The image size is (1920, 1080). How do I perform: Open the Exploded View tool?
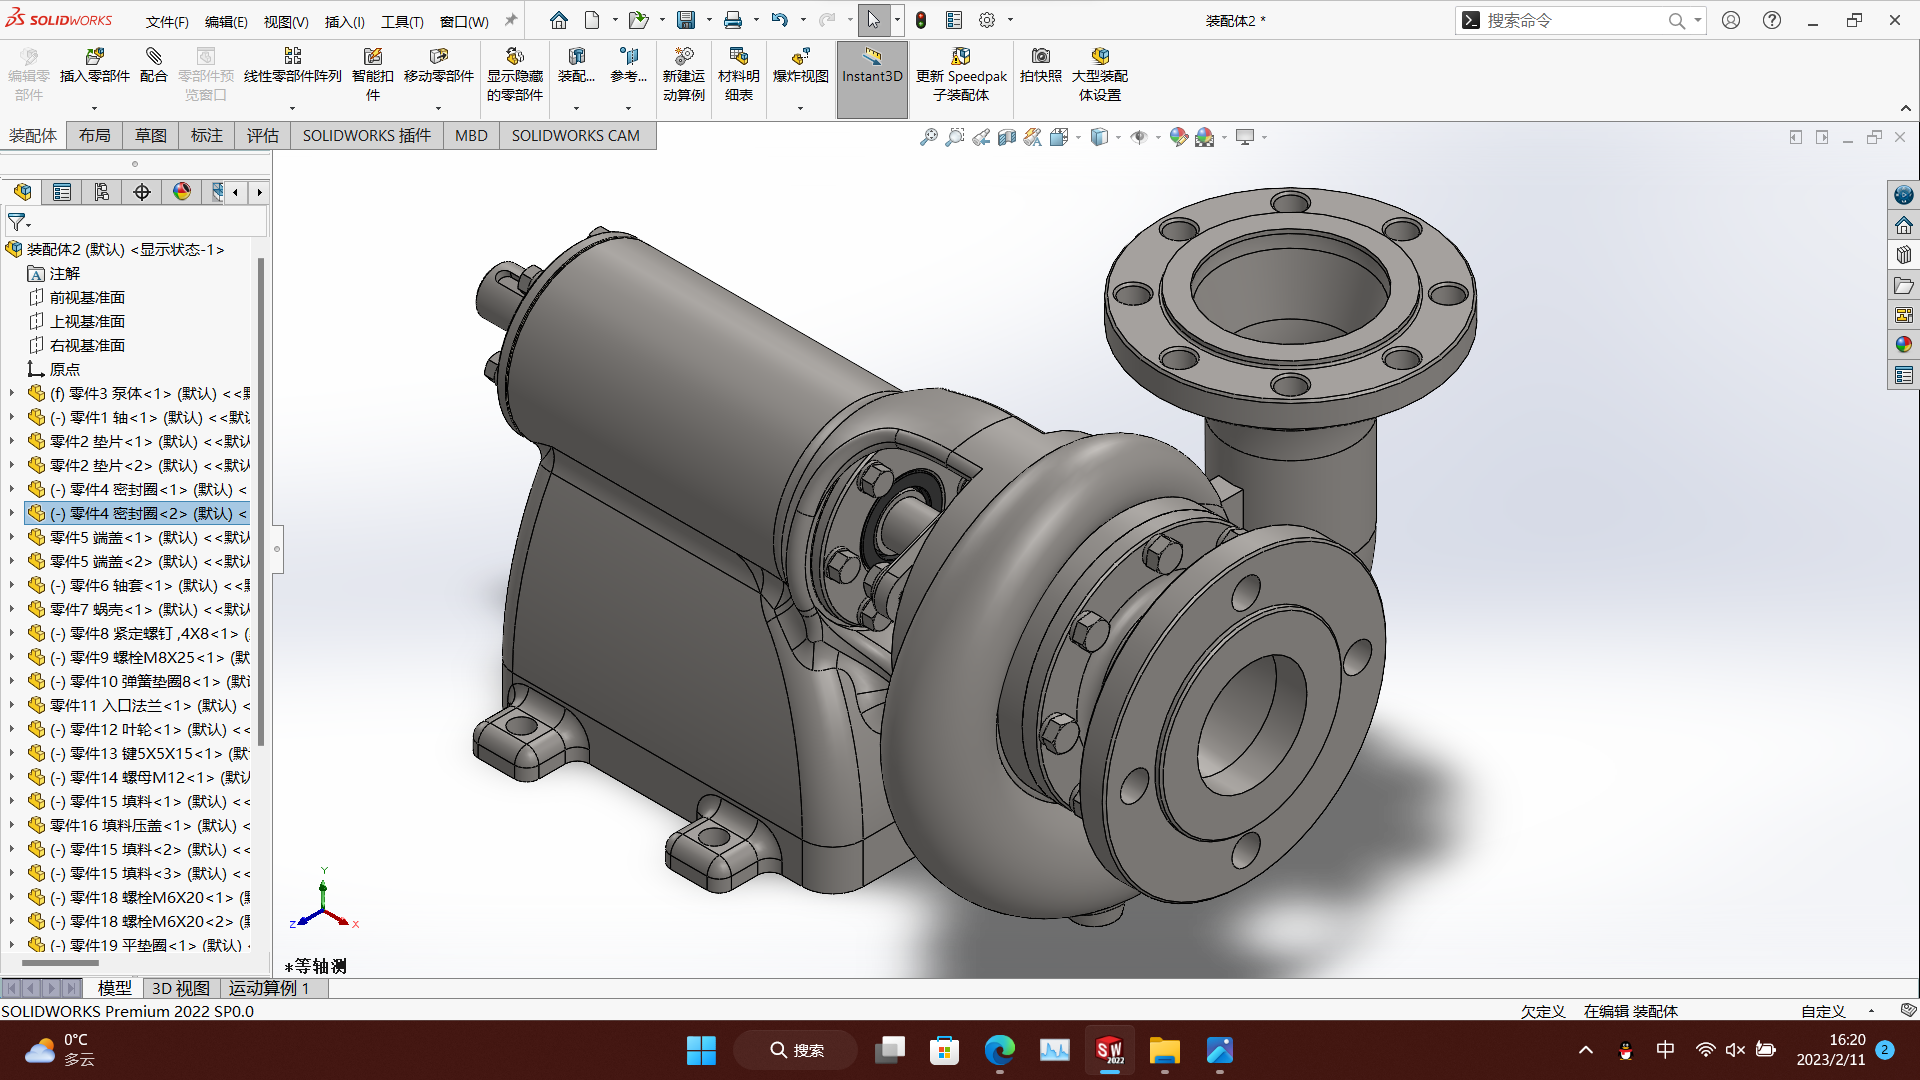pyautogui.click(x=800, y=65)
